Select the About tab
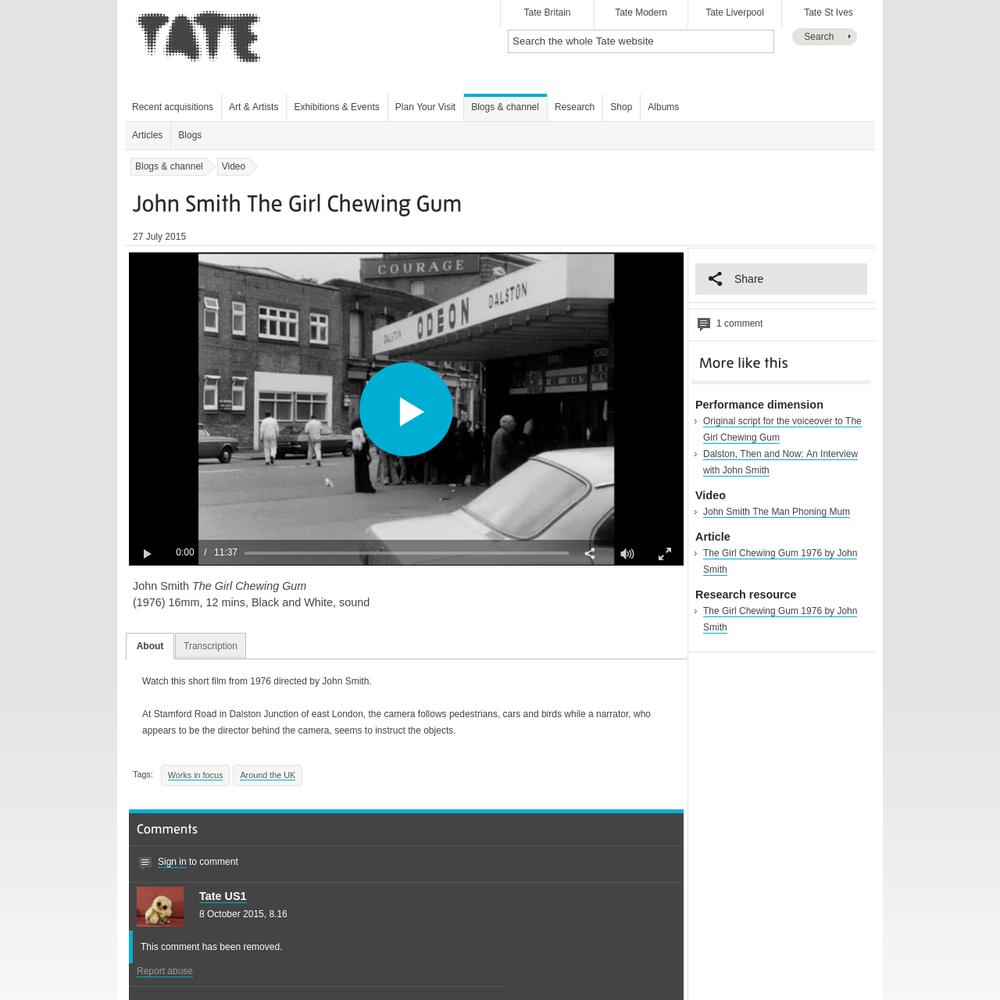The image size is (1000, 1000). pos(150,646)
